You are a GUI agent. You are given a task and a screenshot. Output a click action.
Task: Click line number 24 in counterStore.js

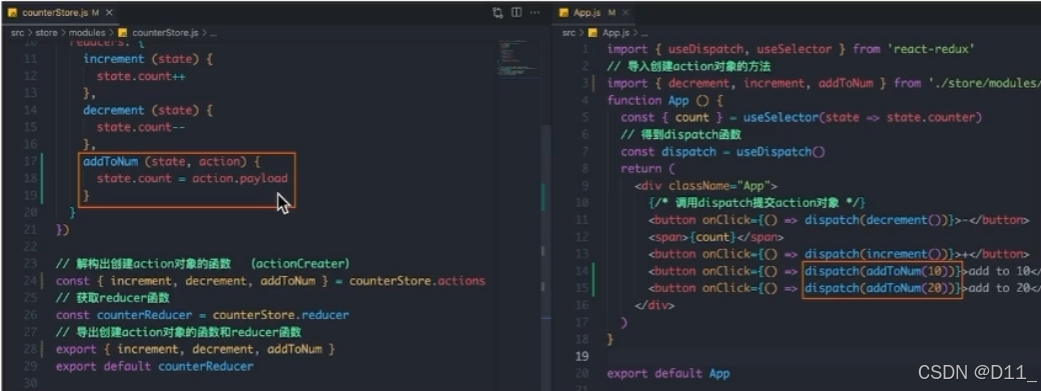30,281
